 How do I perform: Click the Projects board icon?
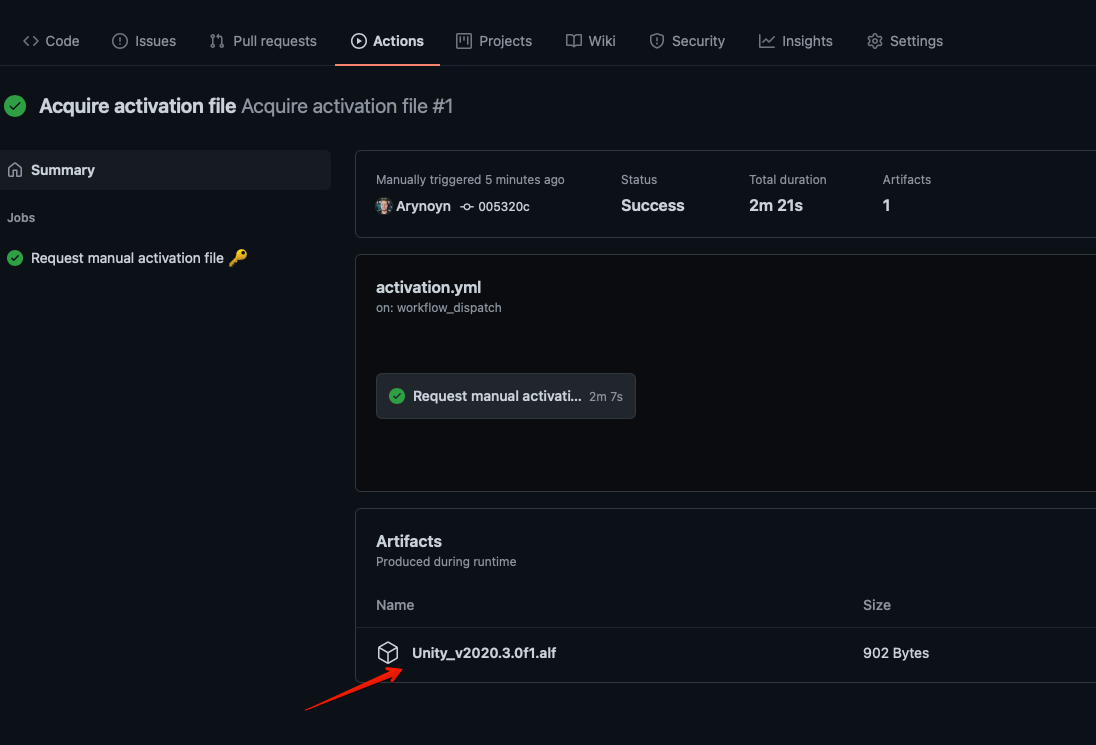click(x=464, y=41)
